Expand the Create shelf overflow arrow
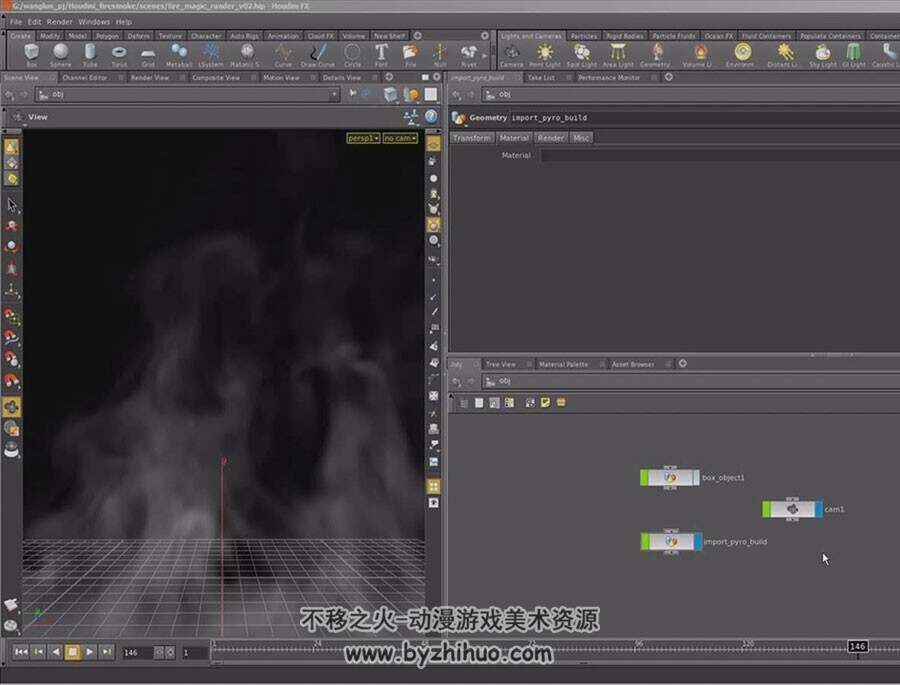Viewport: 900px width, 685px height. 484,56
